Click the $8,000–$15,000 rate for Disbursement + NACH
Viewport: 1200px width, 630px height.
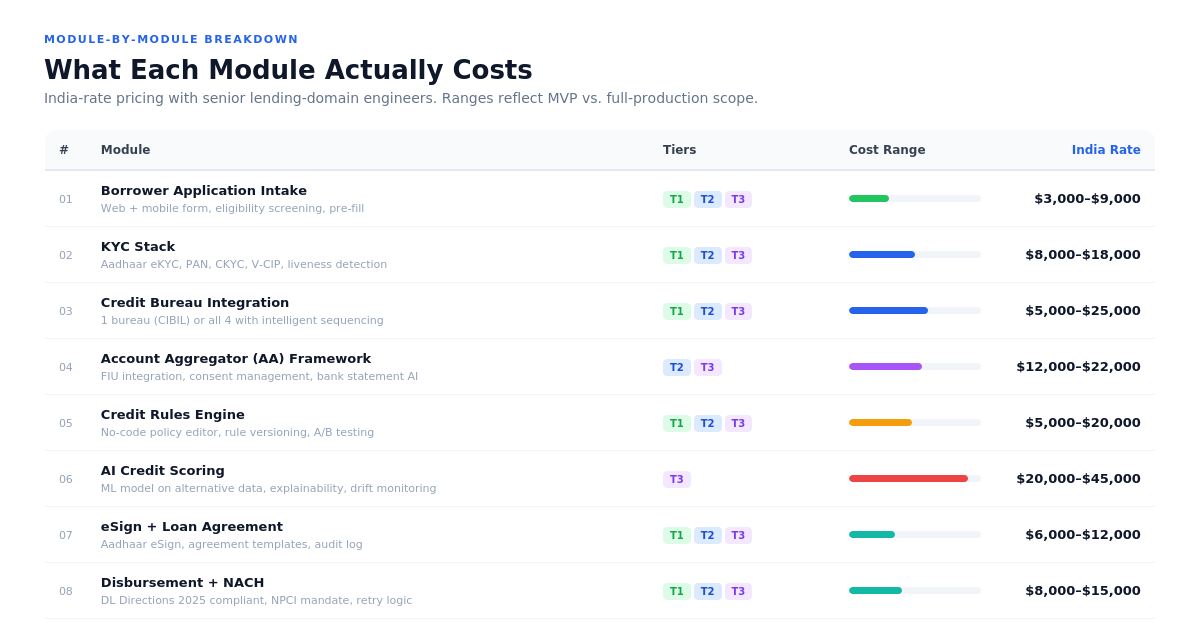1083,591
